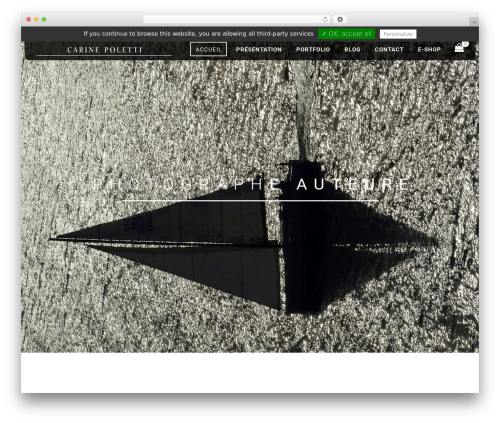Click the yellow minimize window button

pyautogui.click(x=36, y=20)
